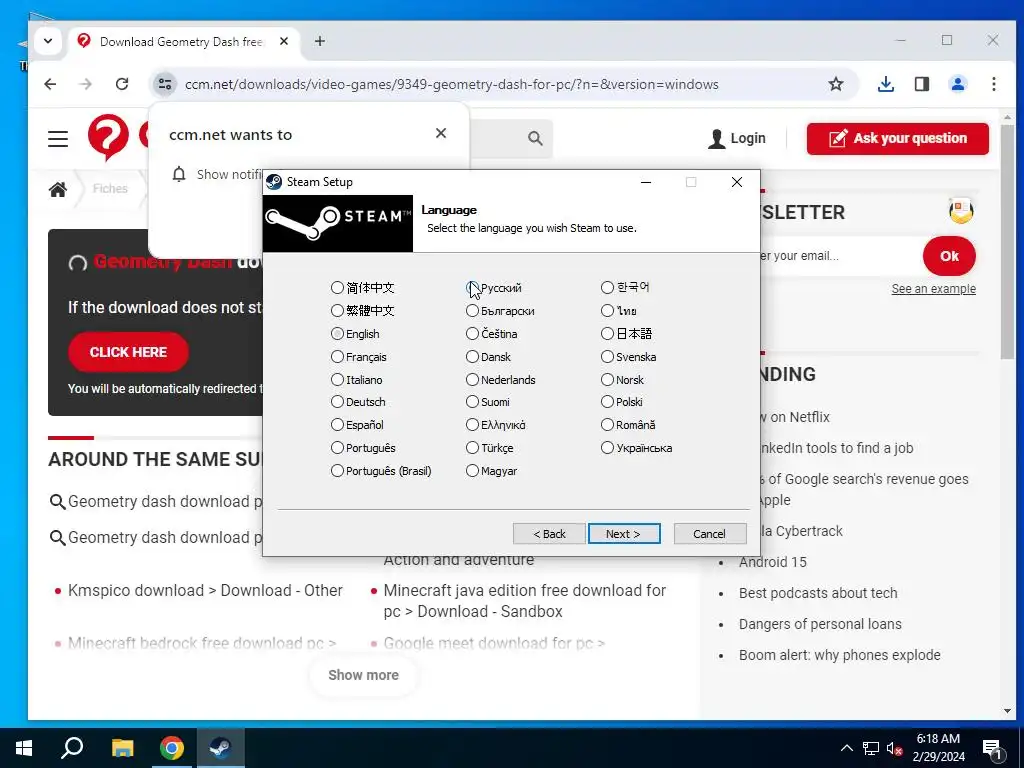Pick Svenska language option
The height and width of the screenshot is (768, 1024).
(607, 357)
